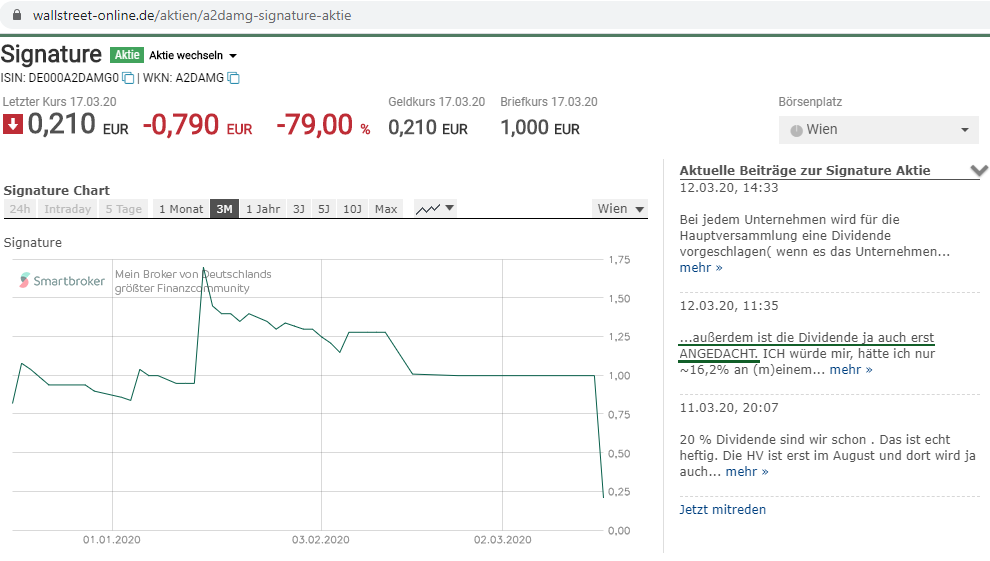Copy the WKN using the copy icon
Screen dimensions: 990x561
233,78
